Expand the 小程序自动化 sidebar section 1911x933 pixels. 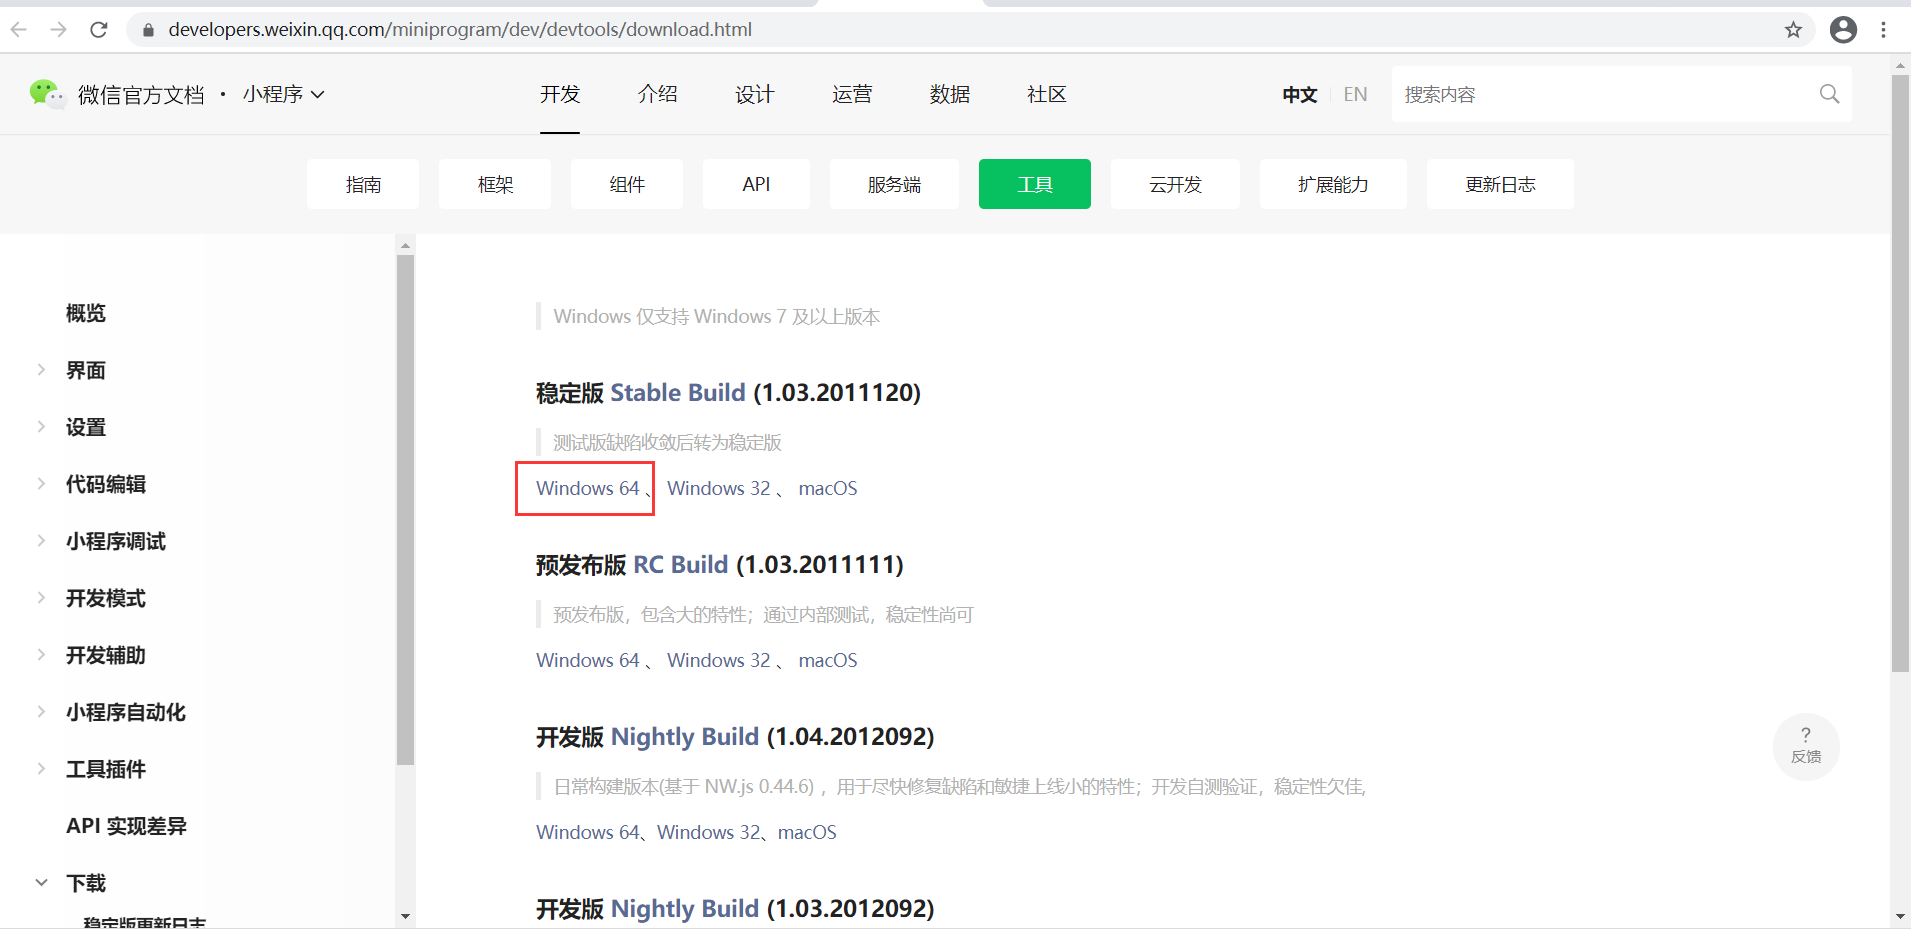[41, 712]
